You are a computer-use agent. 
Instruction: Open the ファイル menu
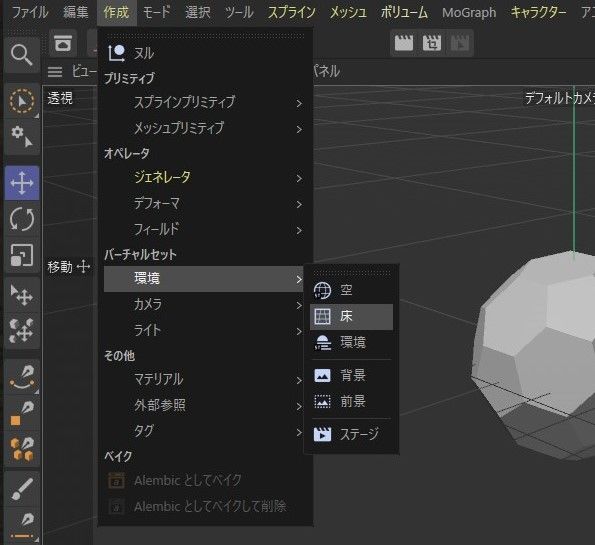(30, 13)
